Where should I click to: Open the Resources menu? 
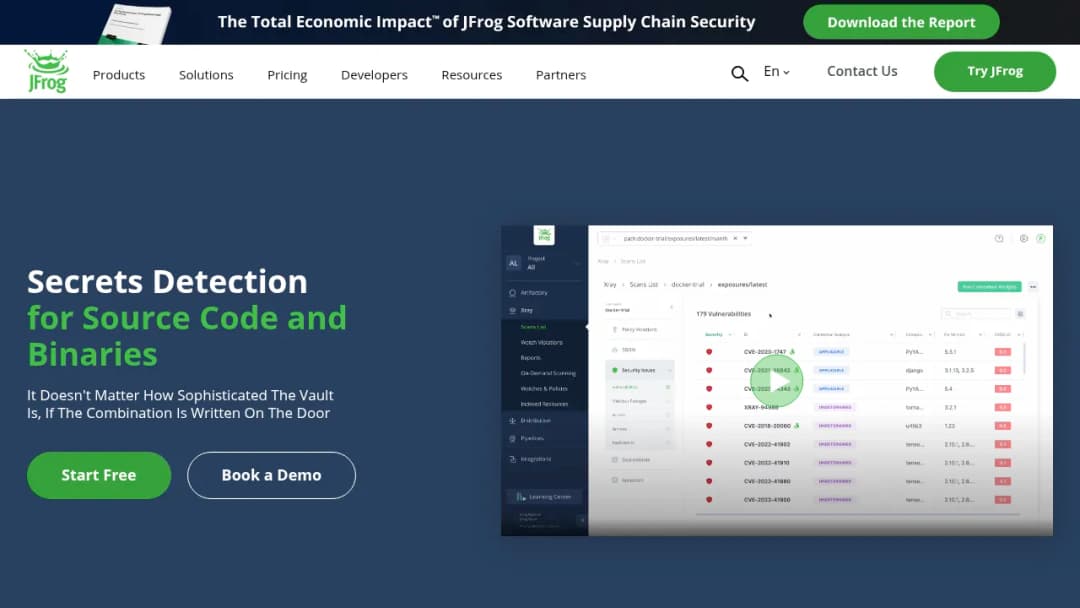[x=472, y=75]
